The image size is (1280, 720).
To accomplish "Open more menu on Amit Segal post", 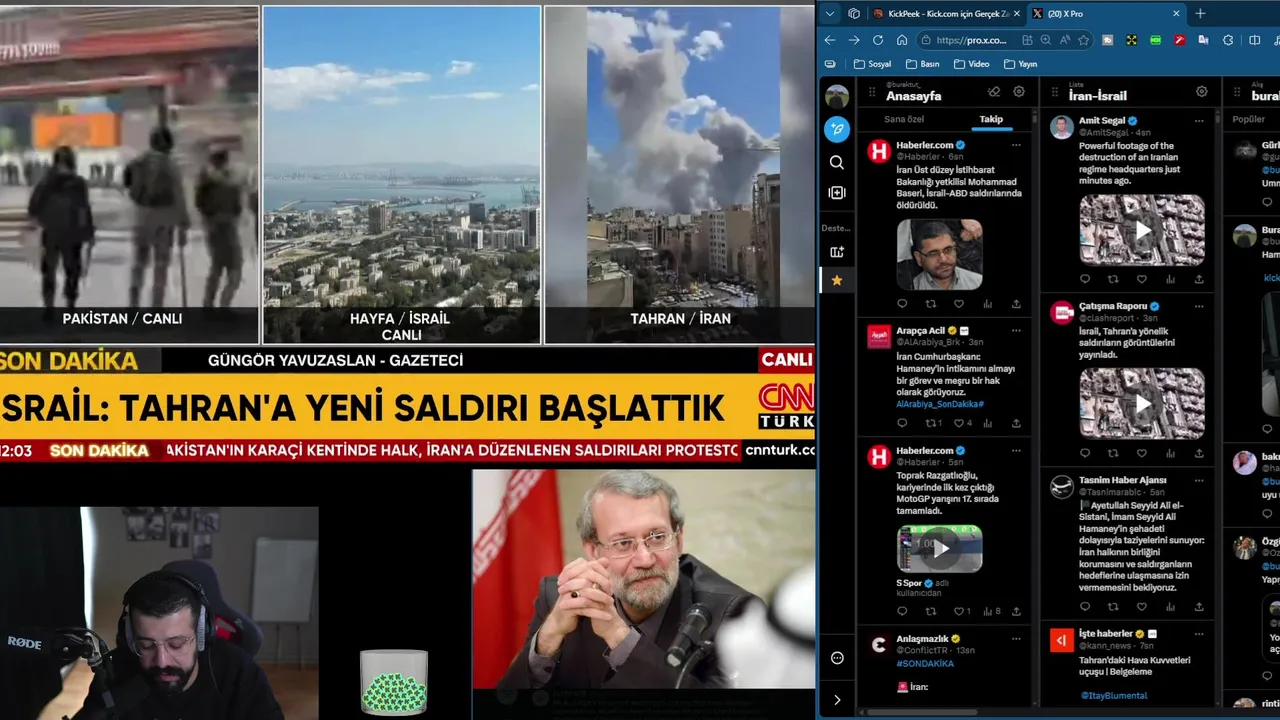I will tap(1199, 121).
